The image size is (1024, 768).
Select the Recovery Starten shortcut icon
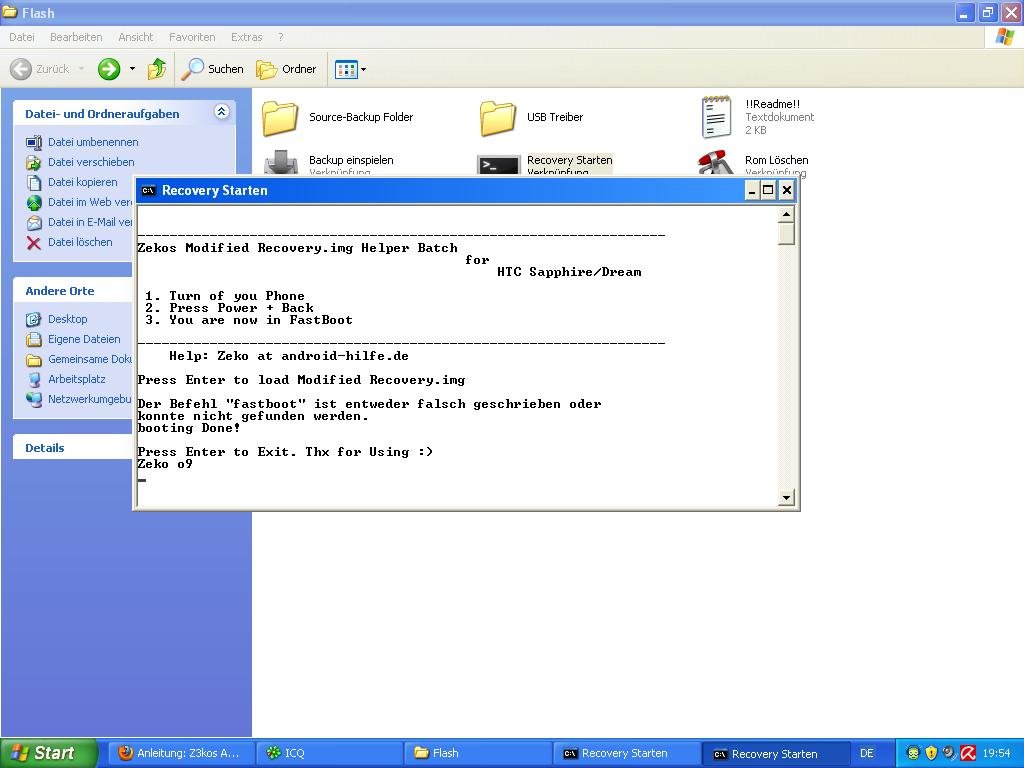pyautogui.click(x=498, y=165)
